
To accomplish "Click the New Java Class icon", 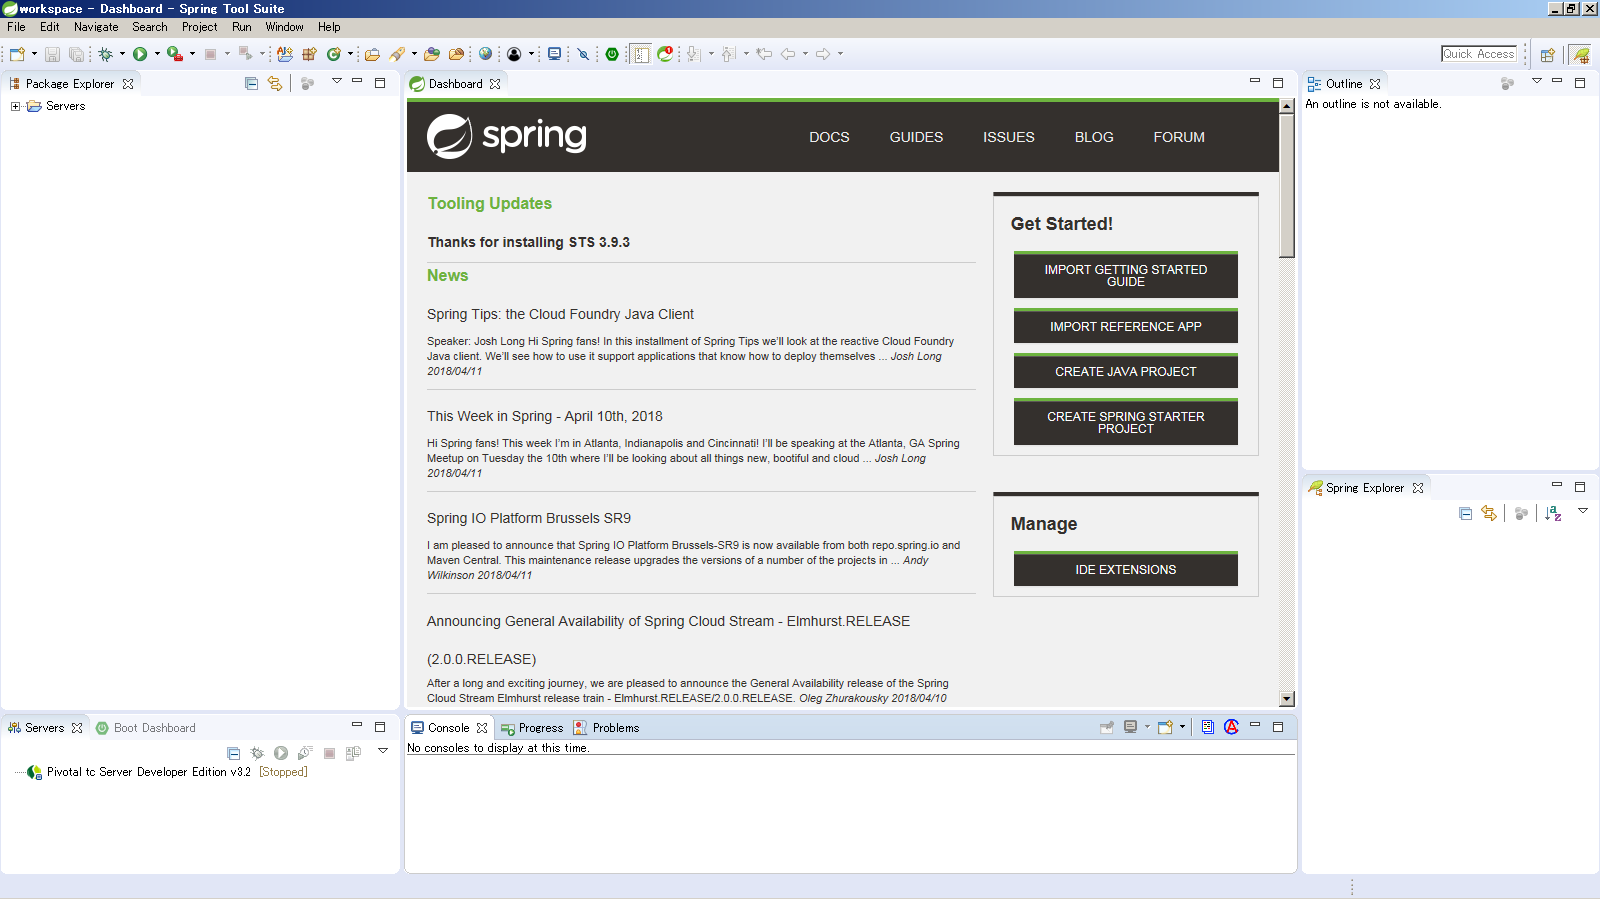I will (x=334, y=54).
